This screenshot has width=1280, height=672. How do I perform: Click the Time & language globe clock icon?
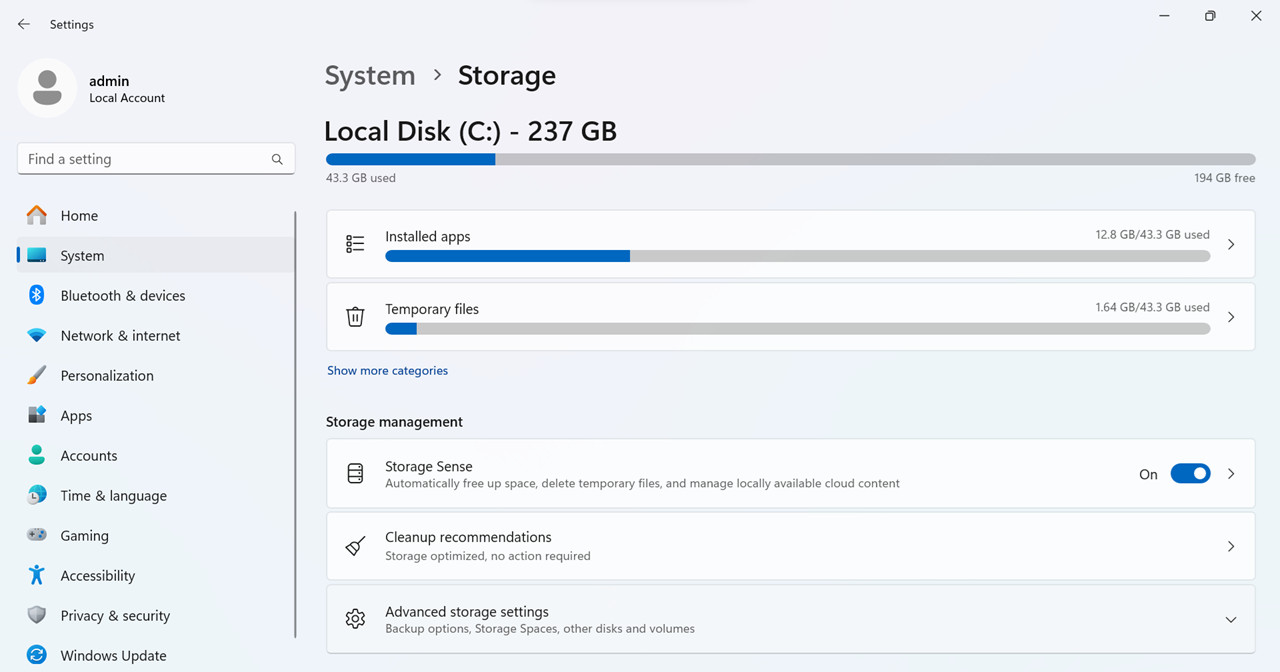pyautogui.click(x=37, y=495)
